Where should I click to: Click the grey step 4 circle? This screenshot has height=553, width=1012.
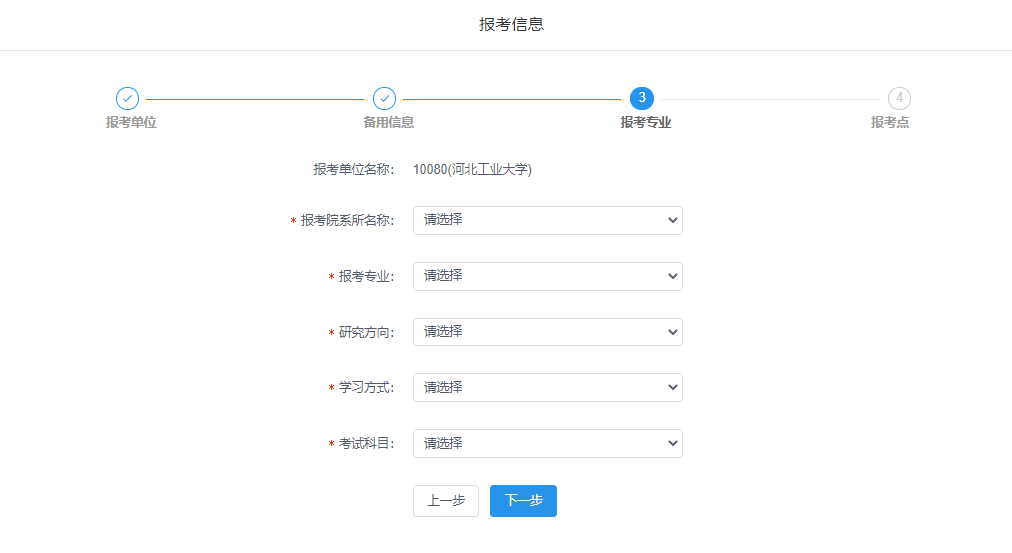tap(899, 98)
